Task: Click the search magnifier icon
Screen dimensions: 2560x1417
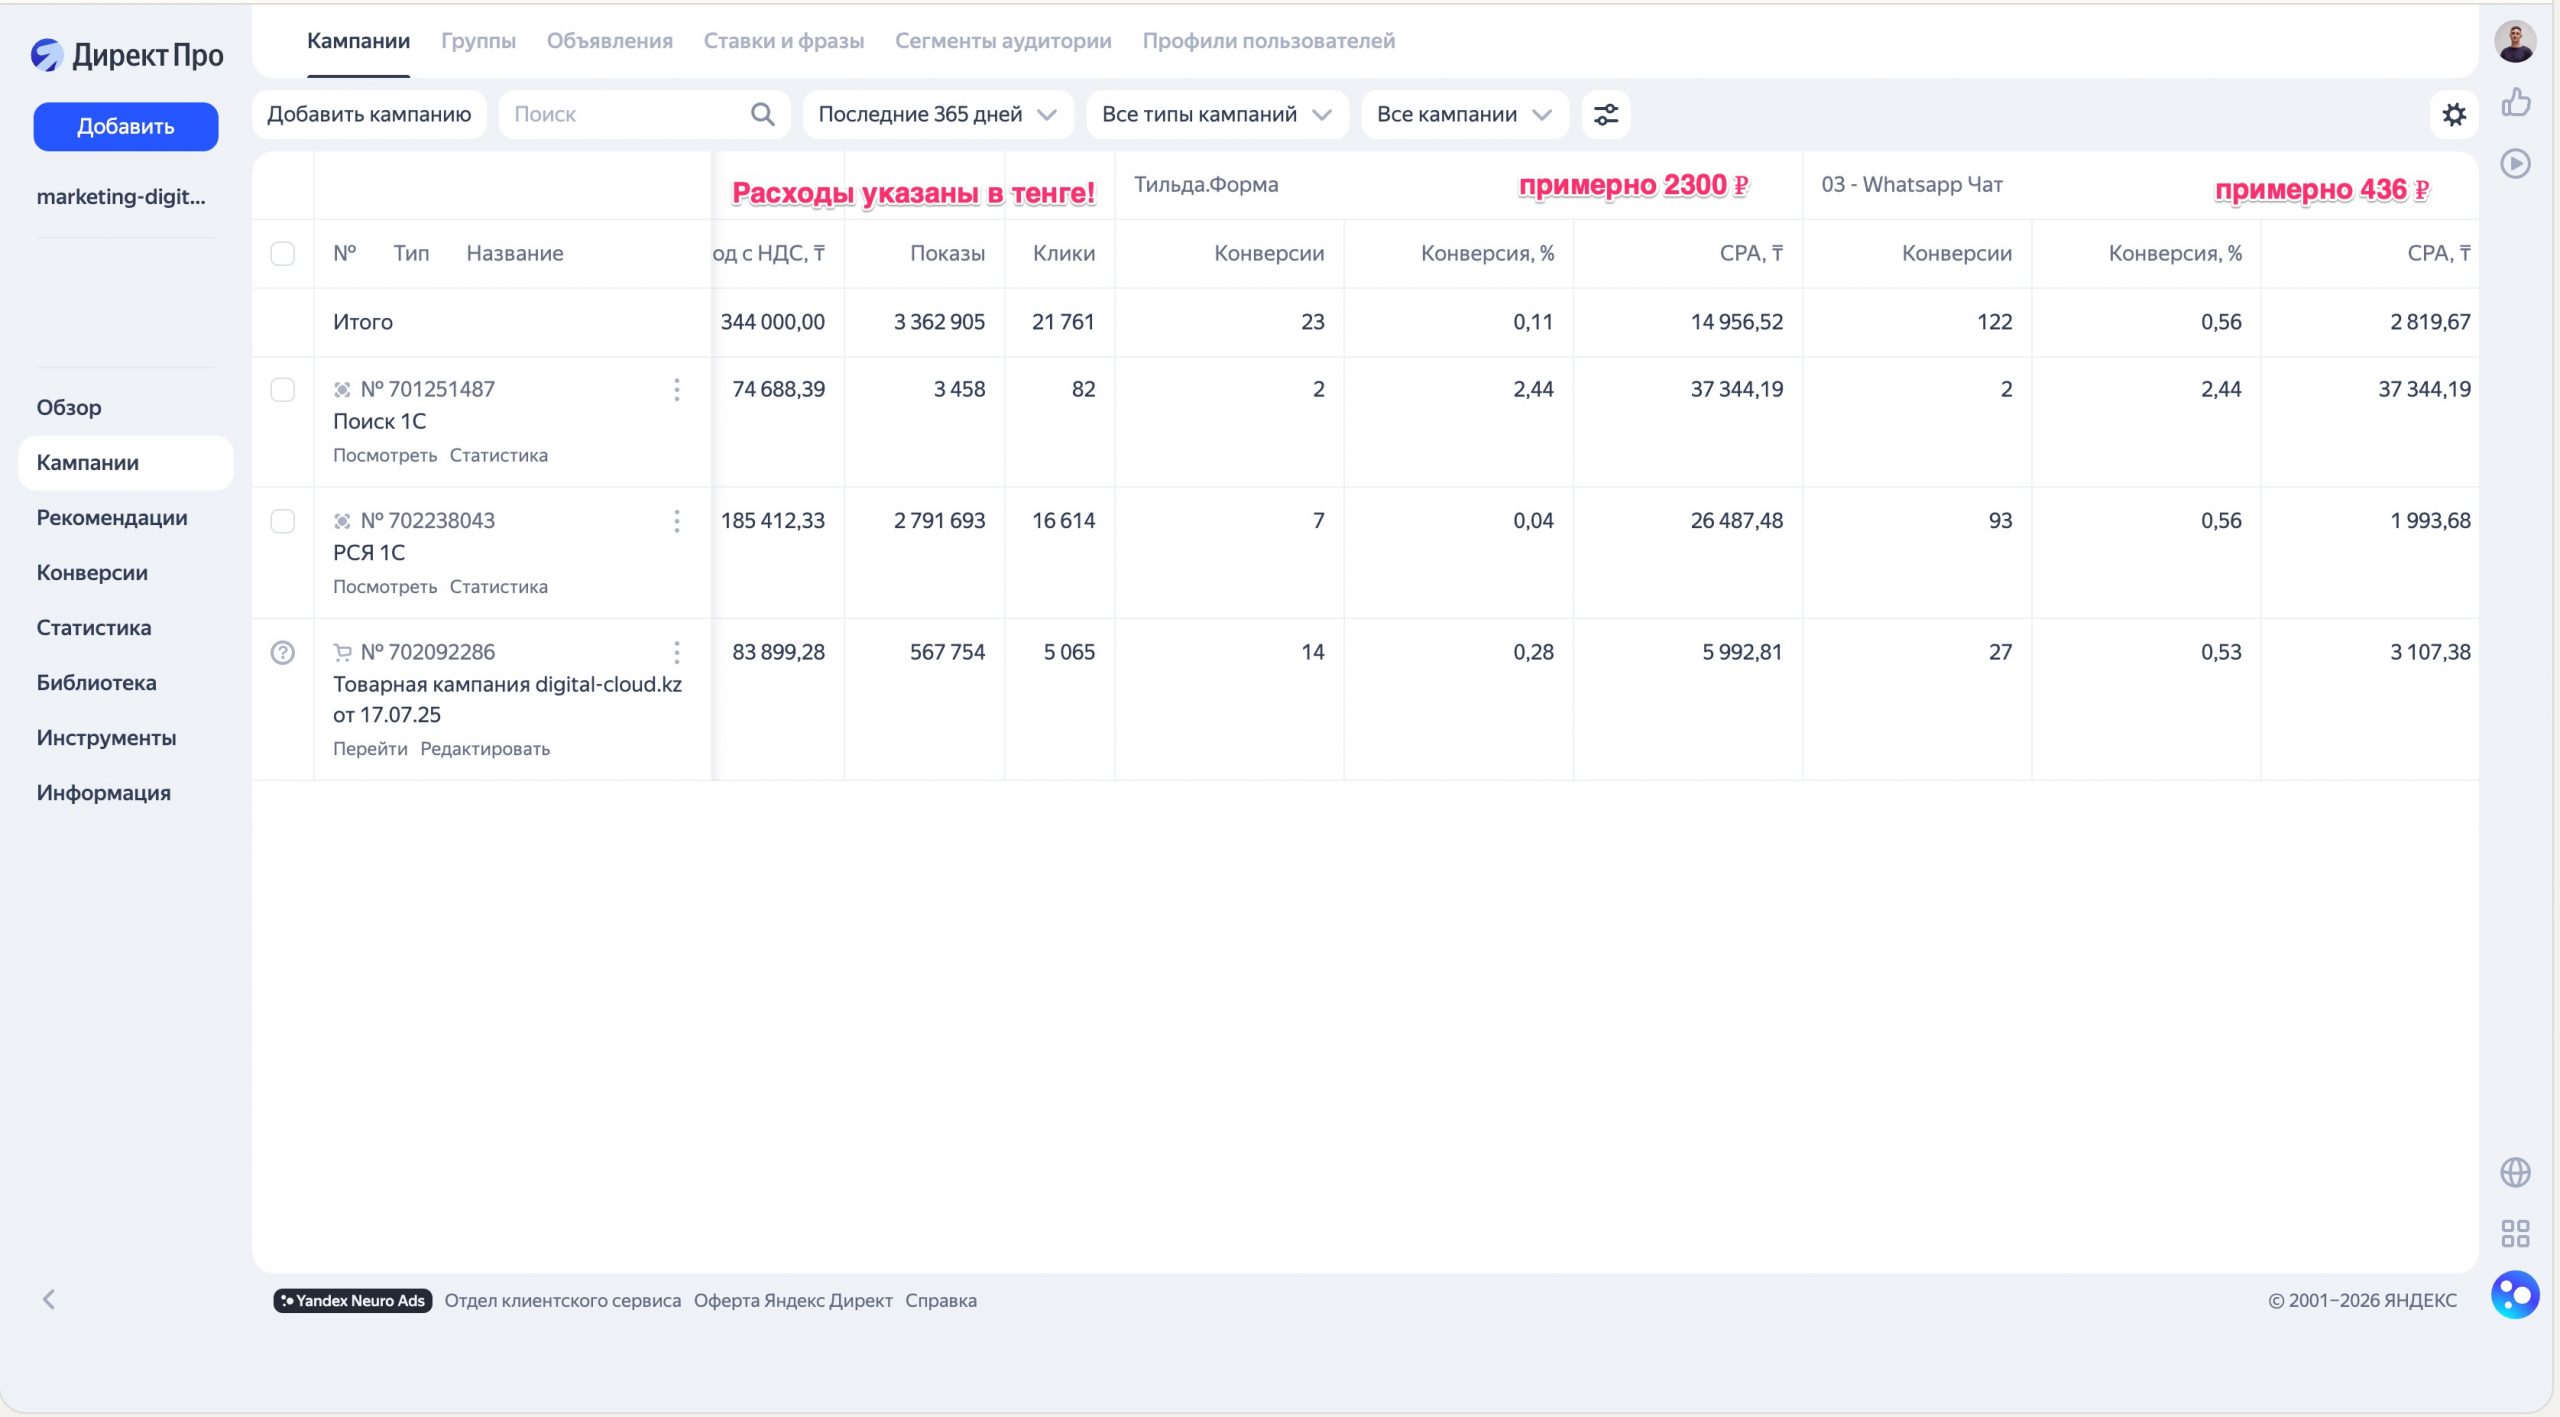Action: click(762, 115)
